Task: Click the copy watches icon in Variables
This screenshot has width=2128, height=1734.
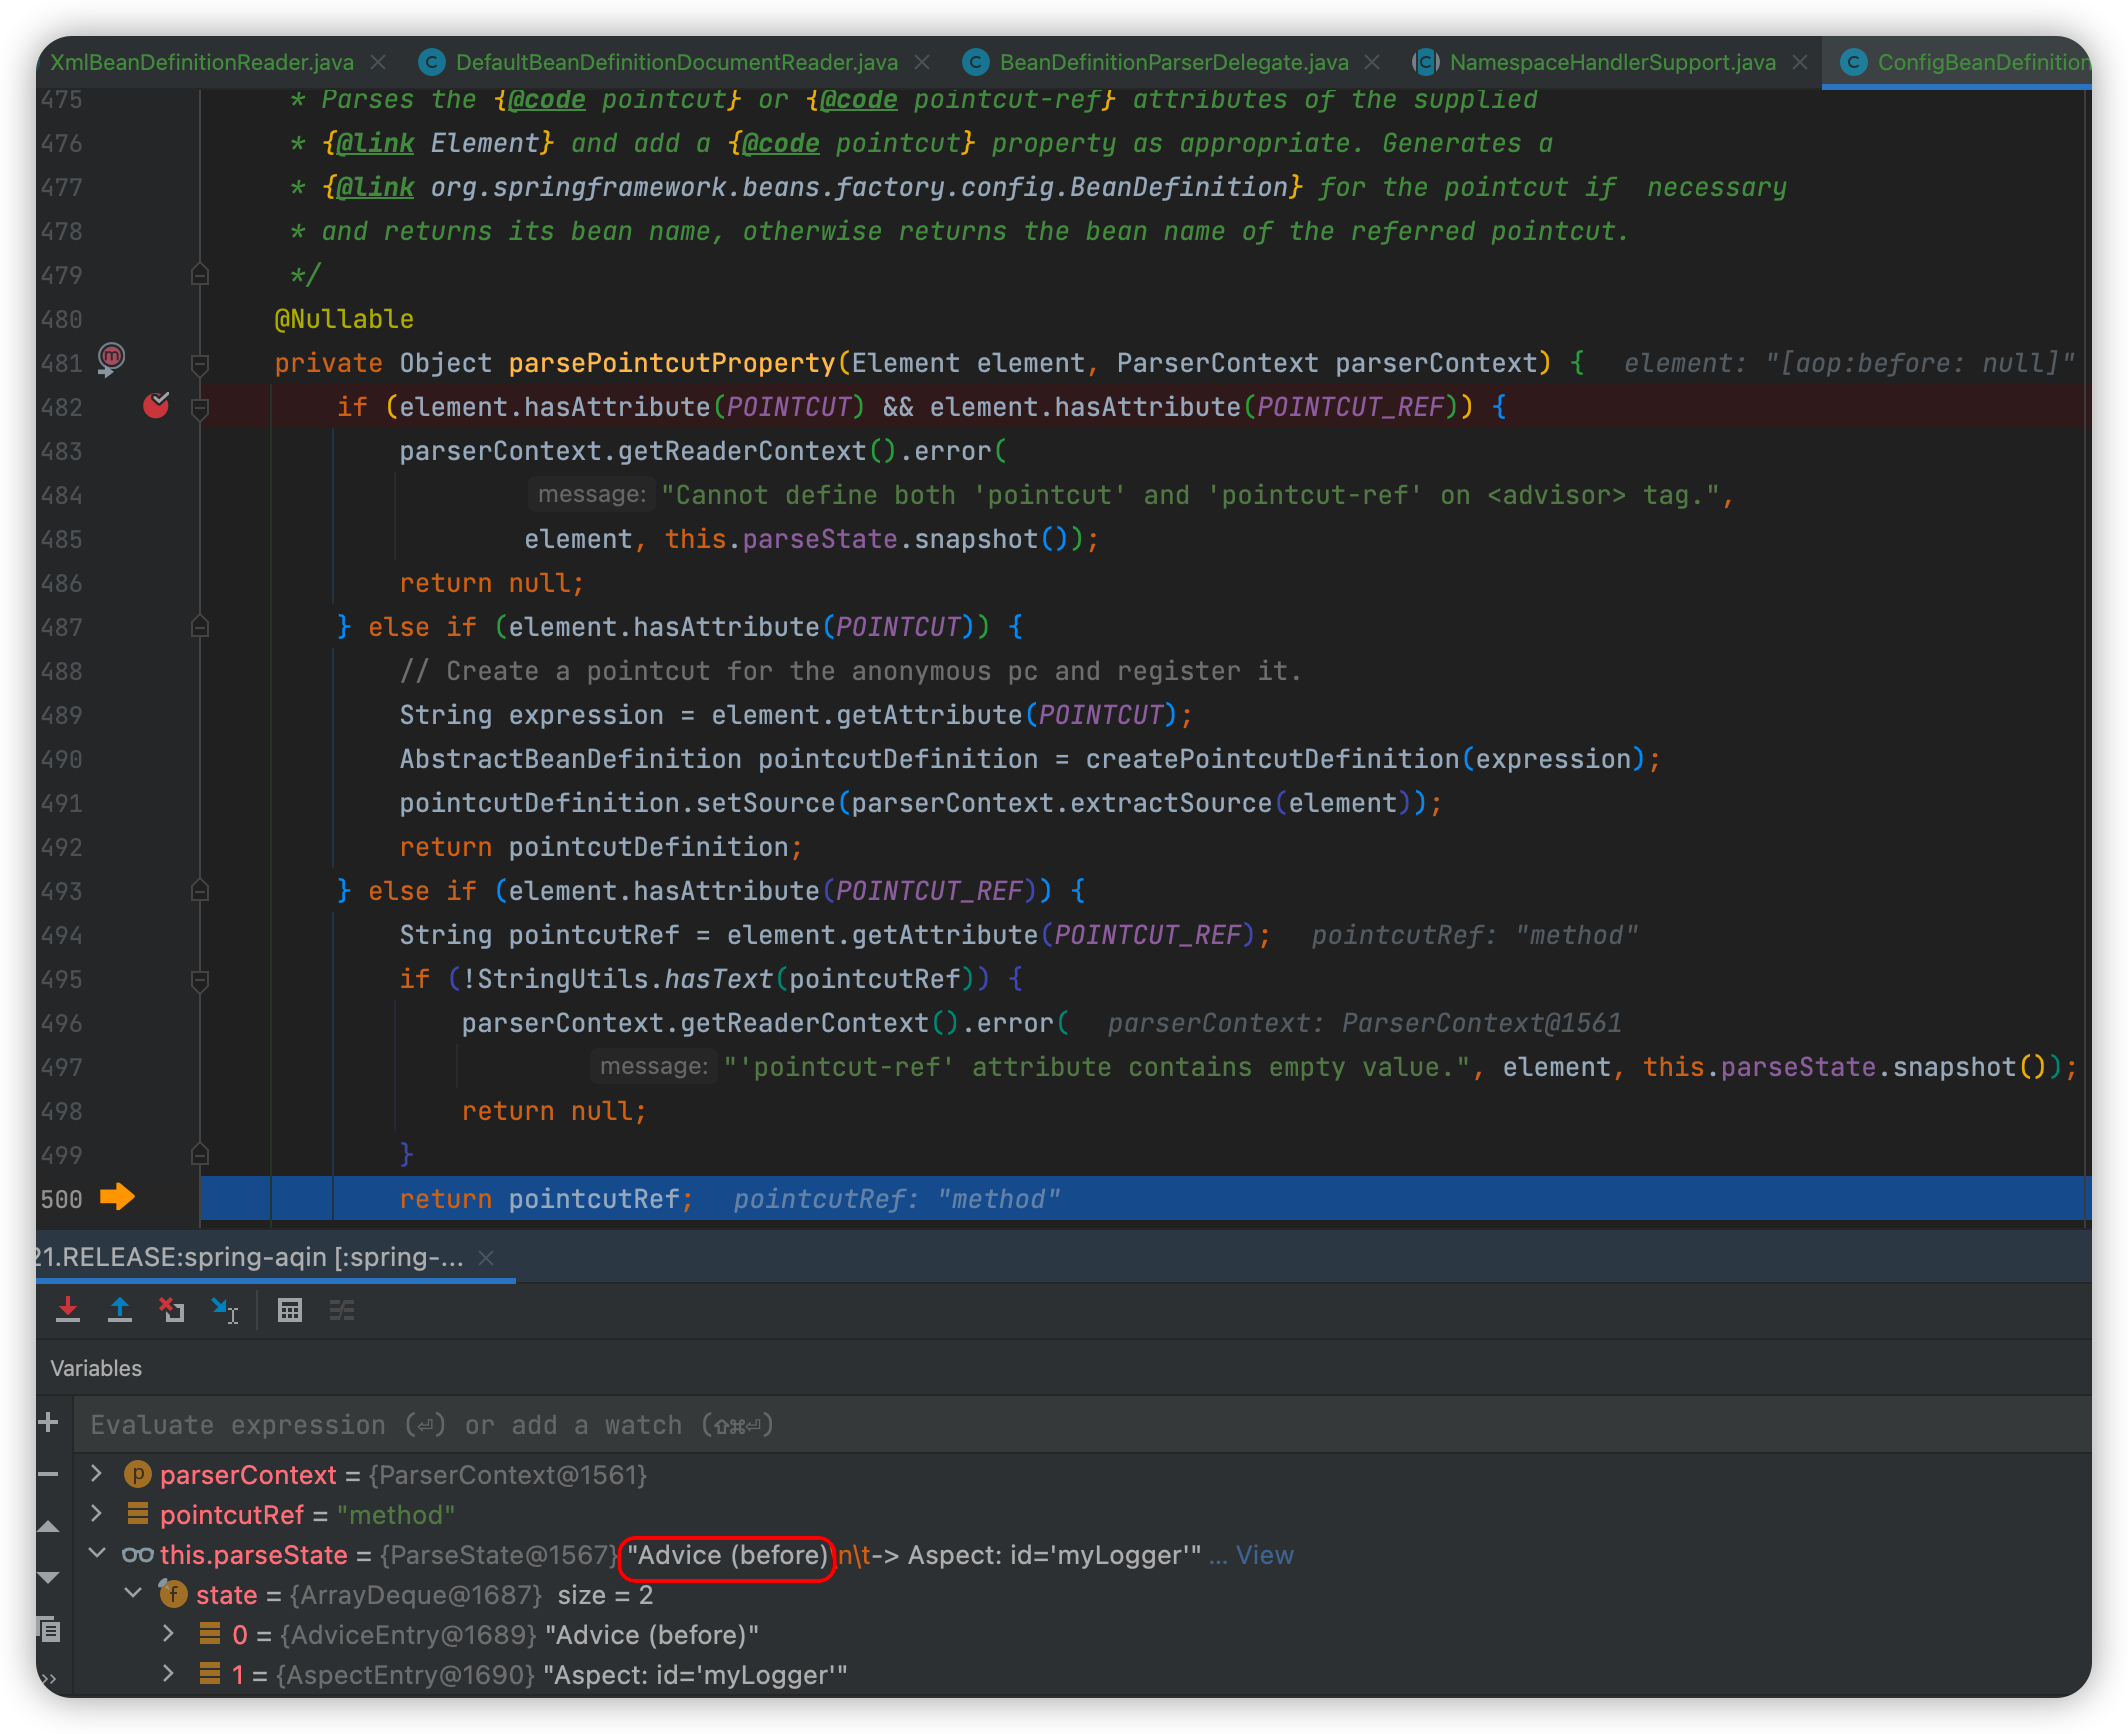Action: 48,1629
